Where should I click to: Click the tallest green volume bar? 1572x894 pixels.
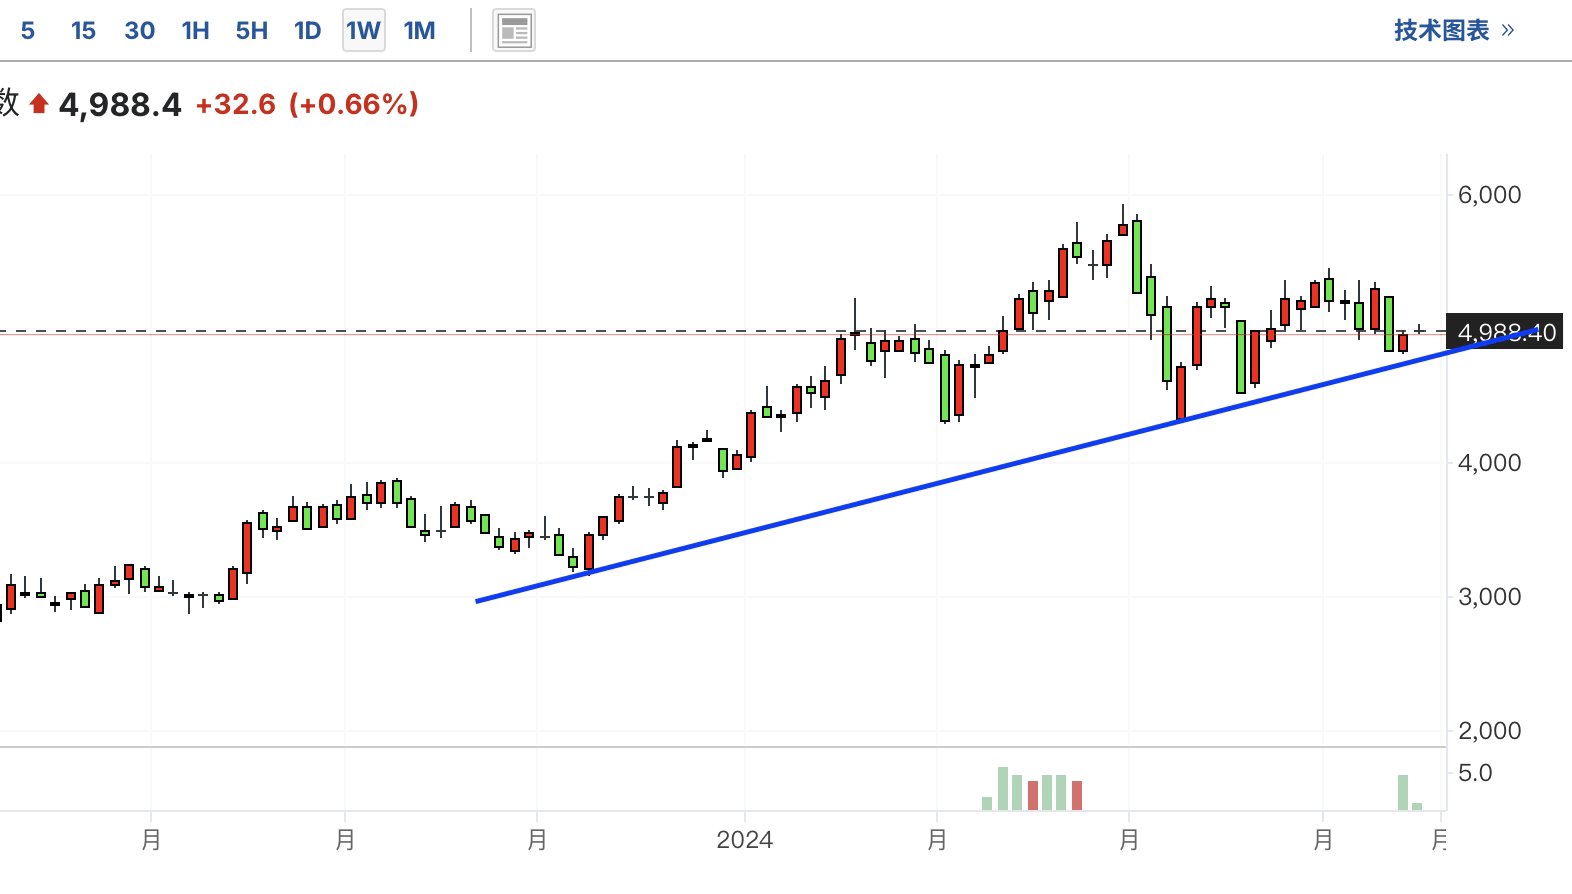(x=1003, y=788)
